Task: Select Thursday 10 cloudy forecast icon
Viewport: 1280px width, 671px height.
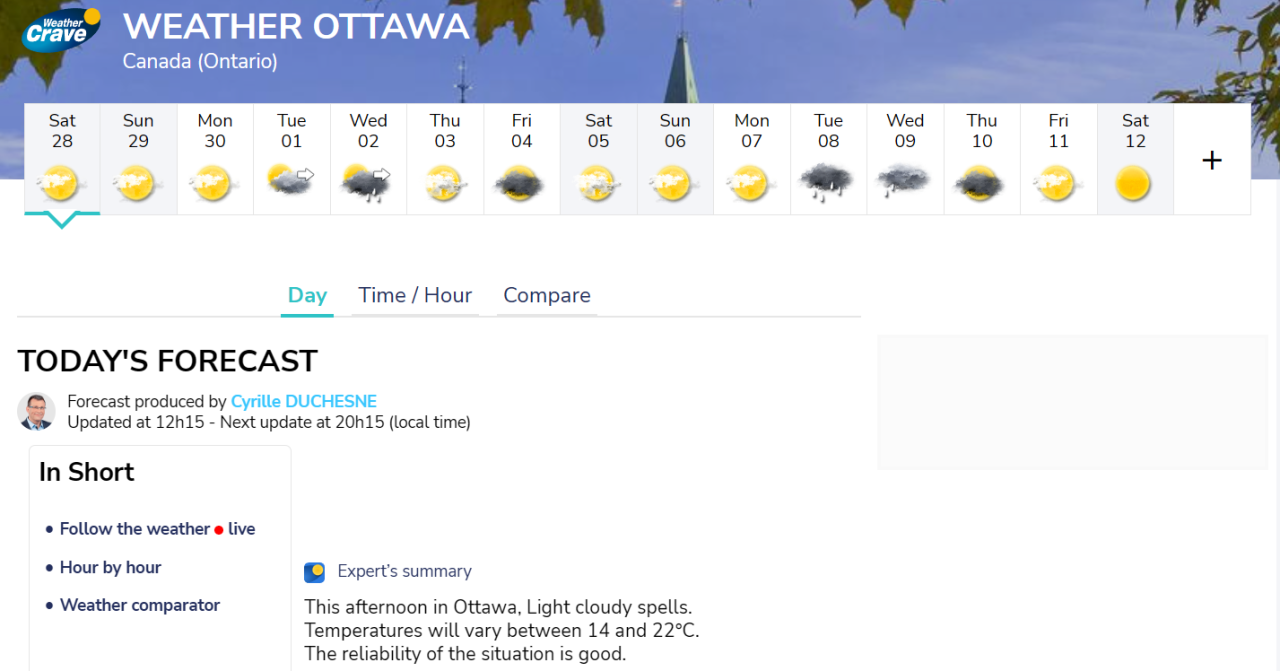Action: (981, 184)
